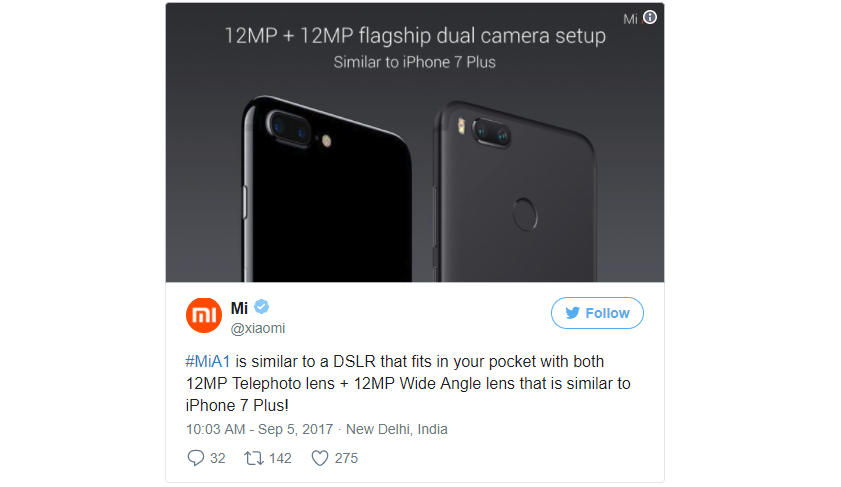Open the dual camera phones image
The height and width of the screenshot is (487, 841).
[415, 143]
